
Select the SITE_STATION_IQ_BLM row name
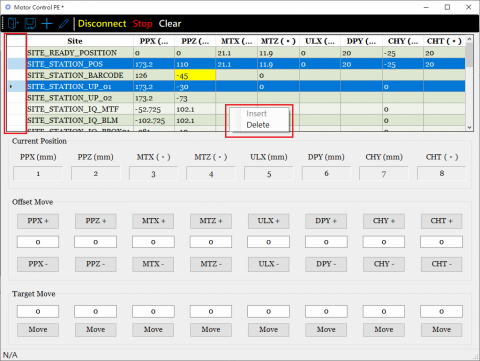tap(72, 120)
